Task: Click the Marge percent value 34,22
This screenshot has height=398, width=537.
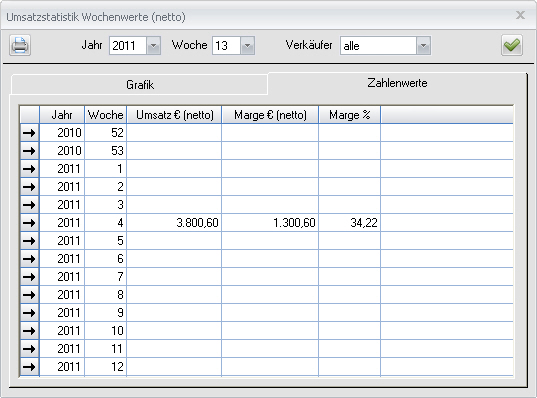Action: click(x=350, y=223)
